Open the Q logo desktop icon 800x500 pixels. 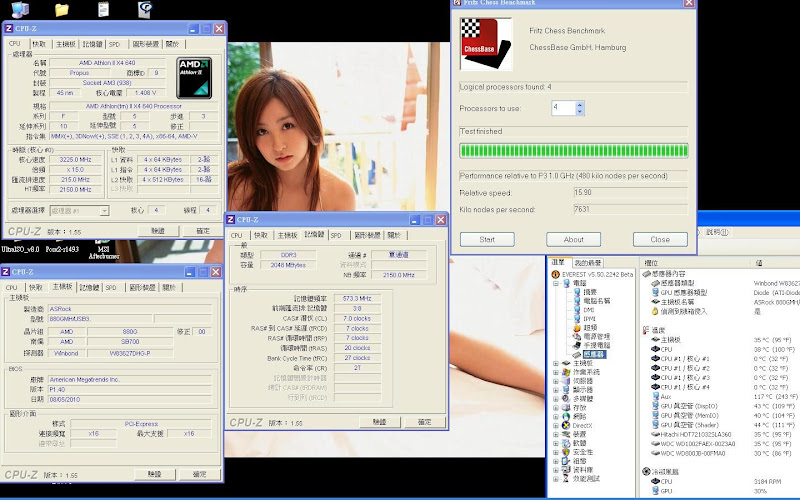pyautogui.click(x=144, y=9)
